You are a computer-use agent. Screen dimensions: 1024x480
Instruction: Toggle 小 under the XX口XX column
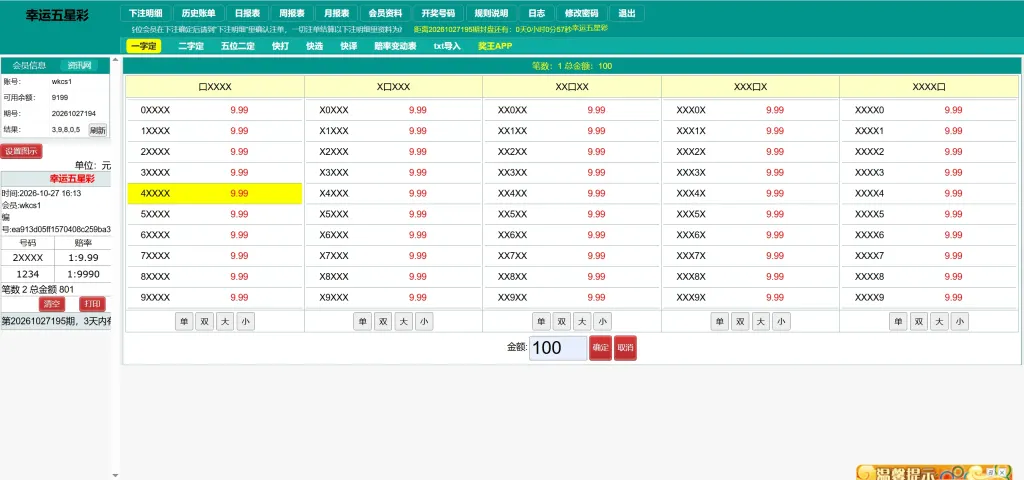603,321
